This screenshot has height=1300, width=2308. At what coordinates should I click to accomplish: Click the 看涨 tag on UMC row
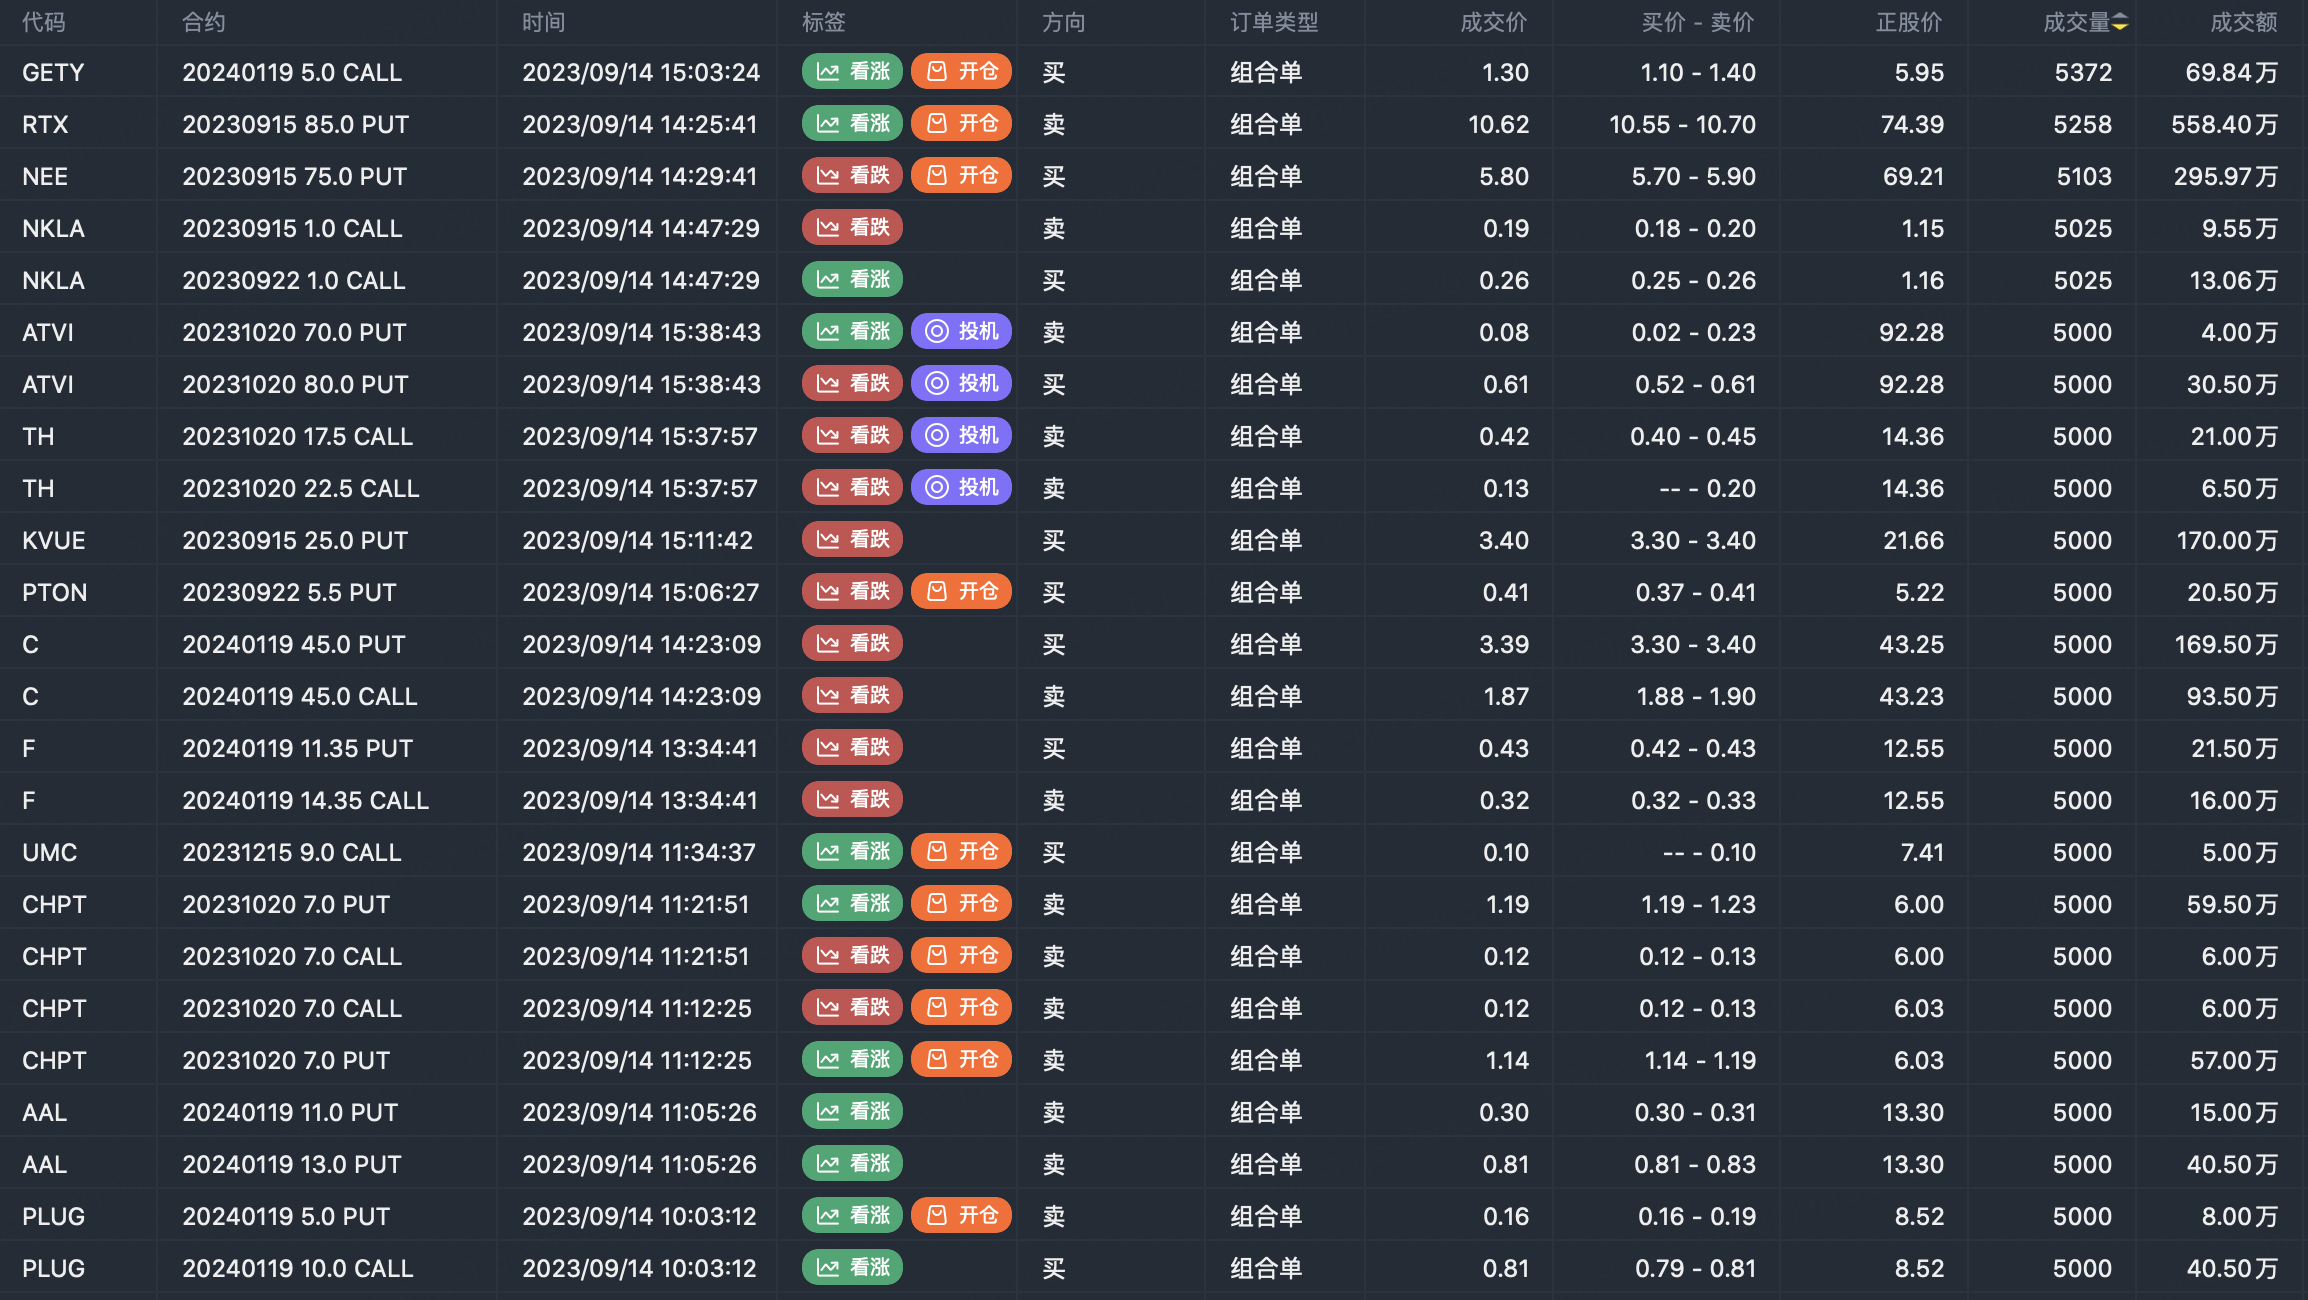pos(852,852)
